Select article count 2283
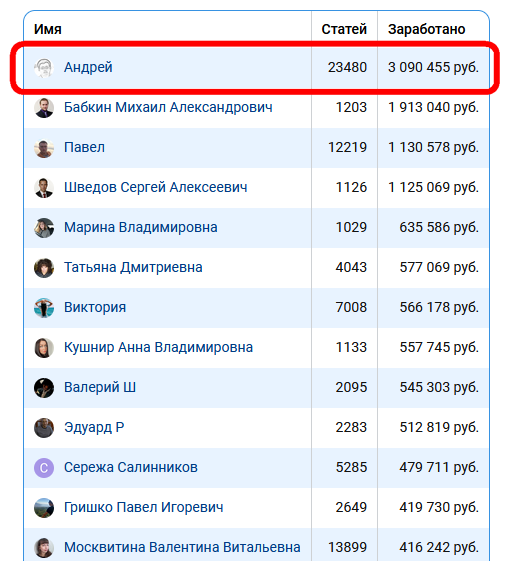 click(x=351, y=428)
